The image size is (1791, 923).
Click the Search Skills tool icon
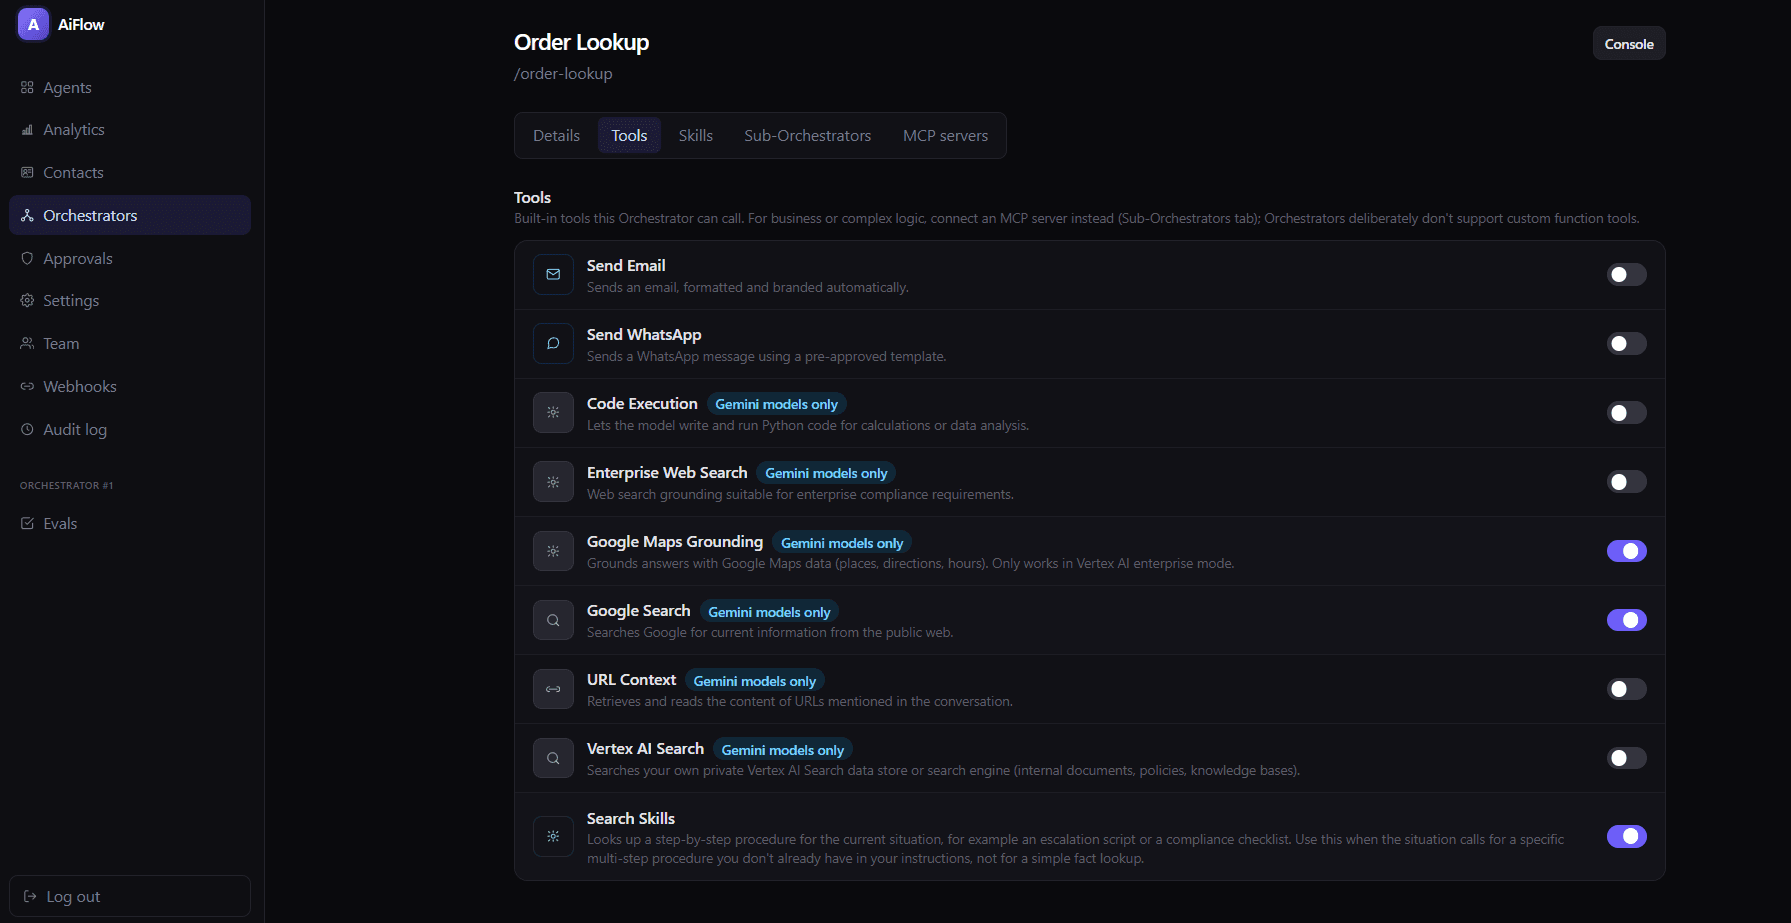pos(553,836)
